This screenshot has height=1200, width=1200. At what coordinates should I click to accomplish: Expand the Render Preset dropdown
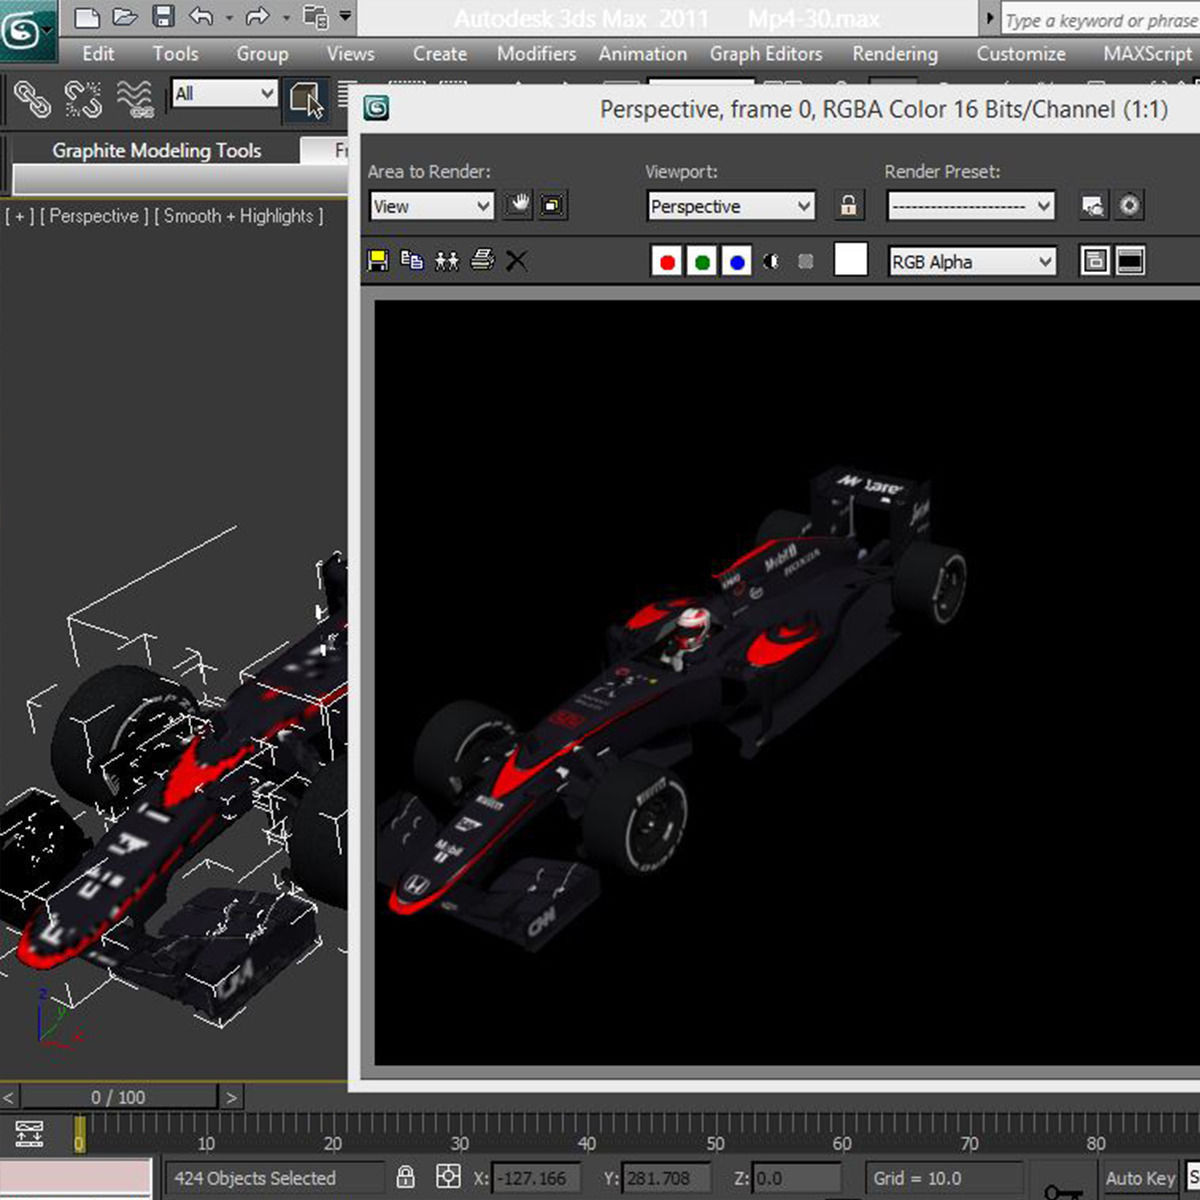tap(970, 206)
